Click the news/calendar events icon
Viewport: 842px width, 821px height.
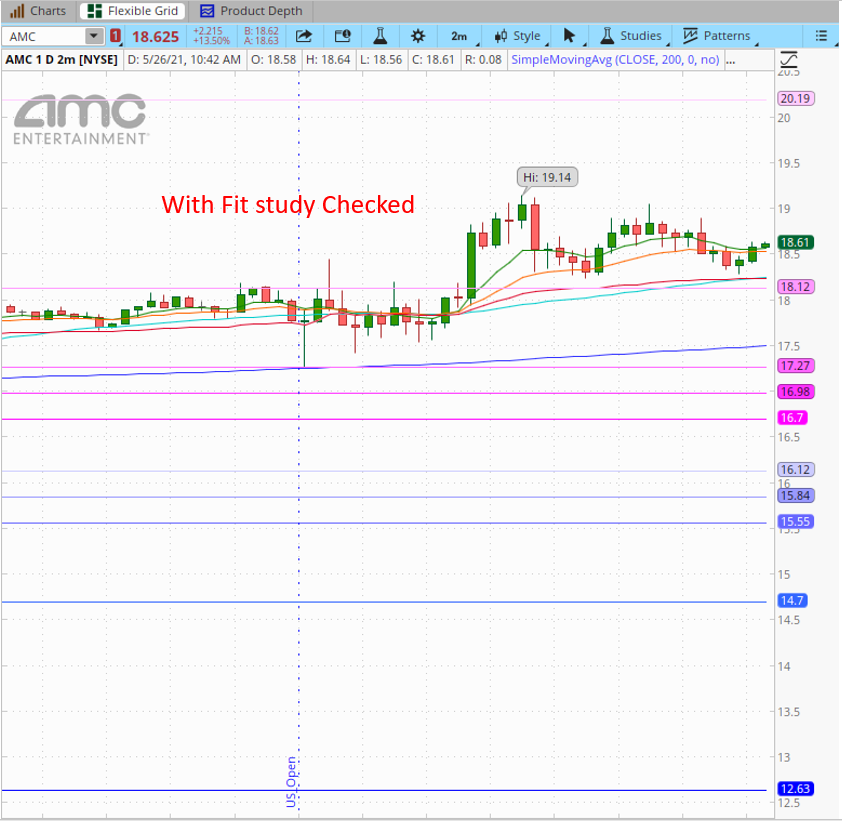point(343,36)
